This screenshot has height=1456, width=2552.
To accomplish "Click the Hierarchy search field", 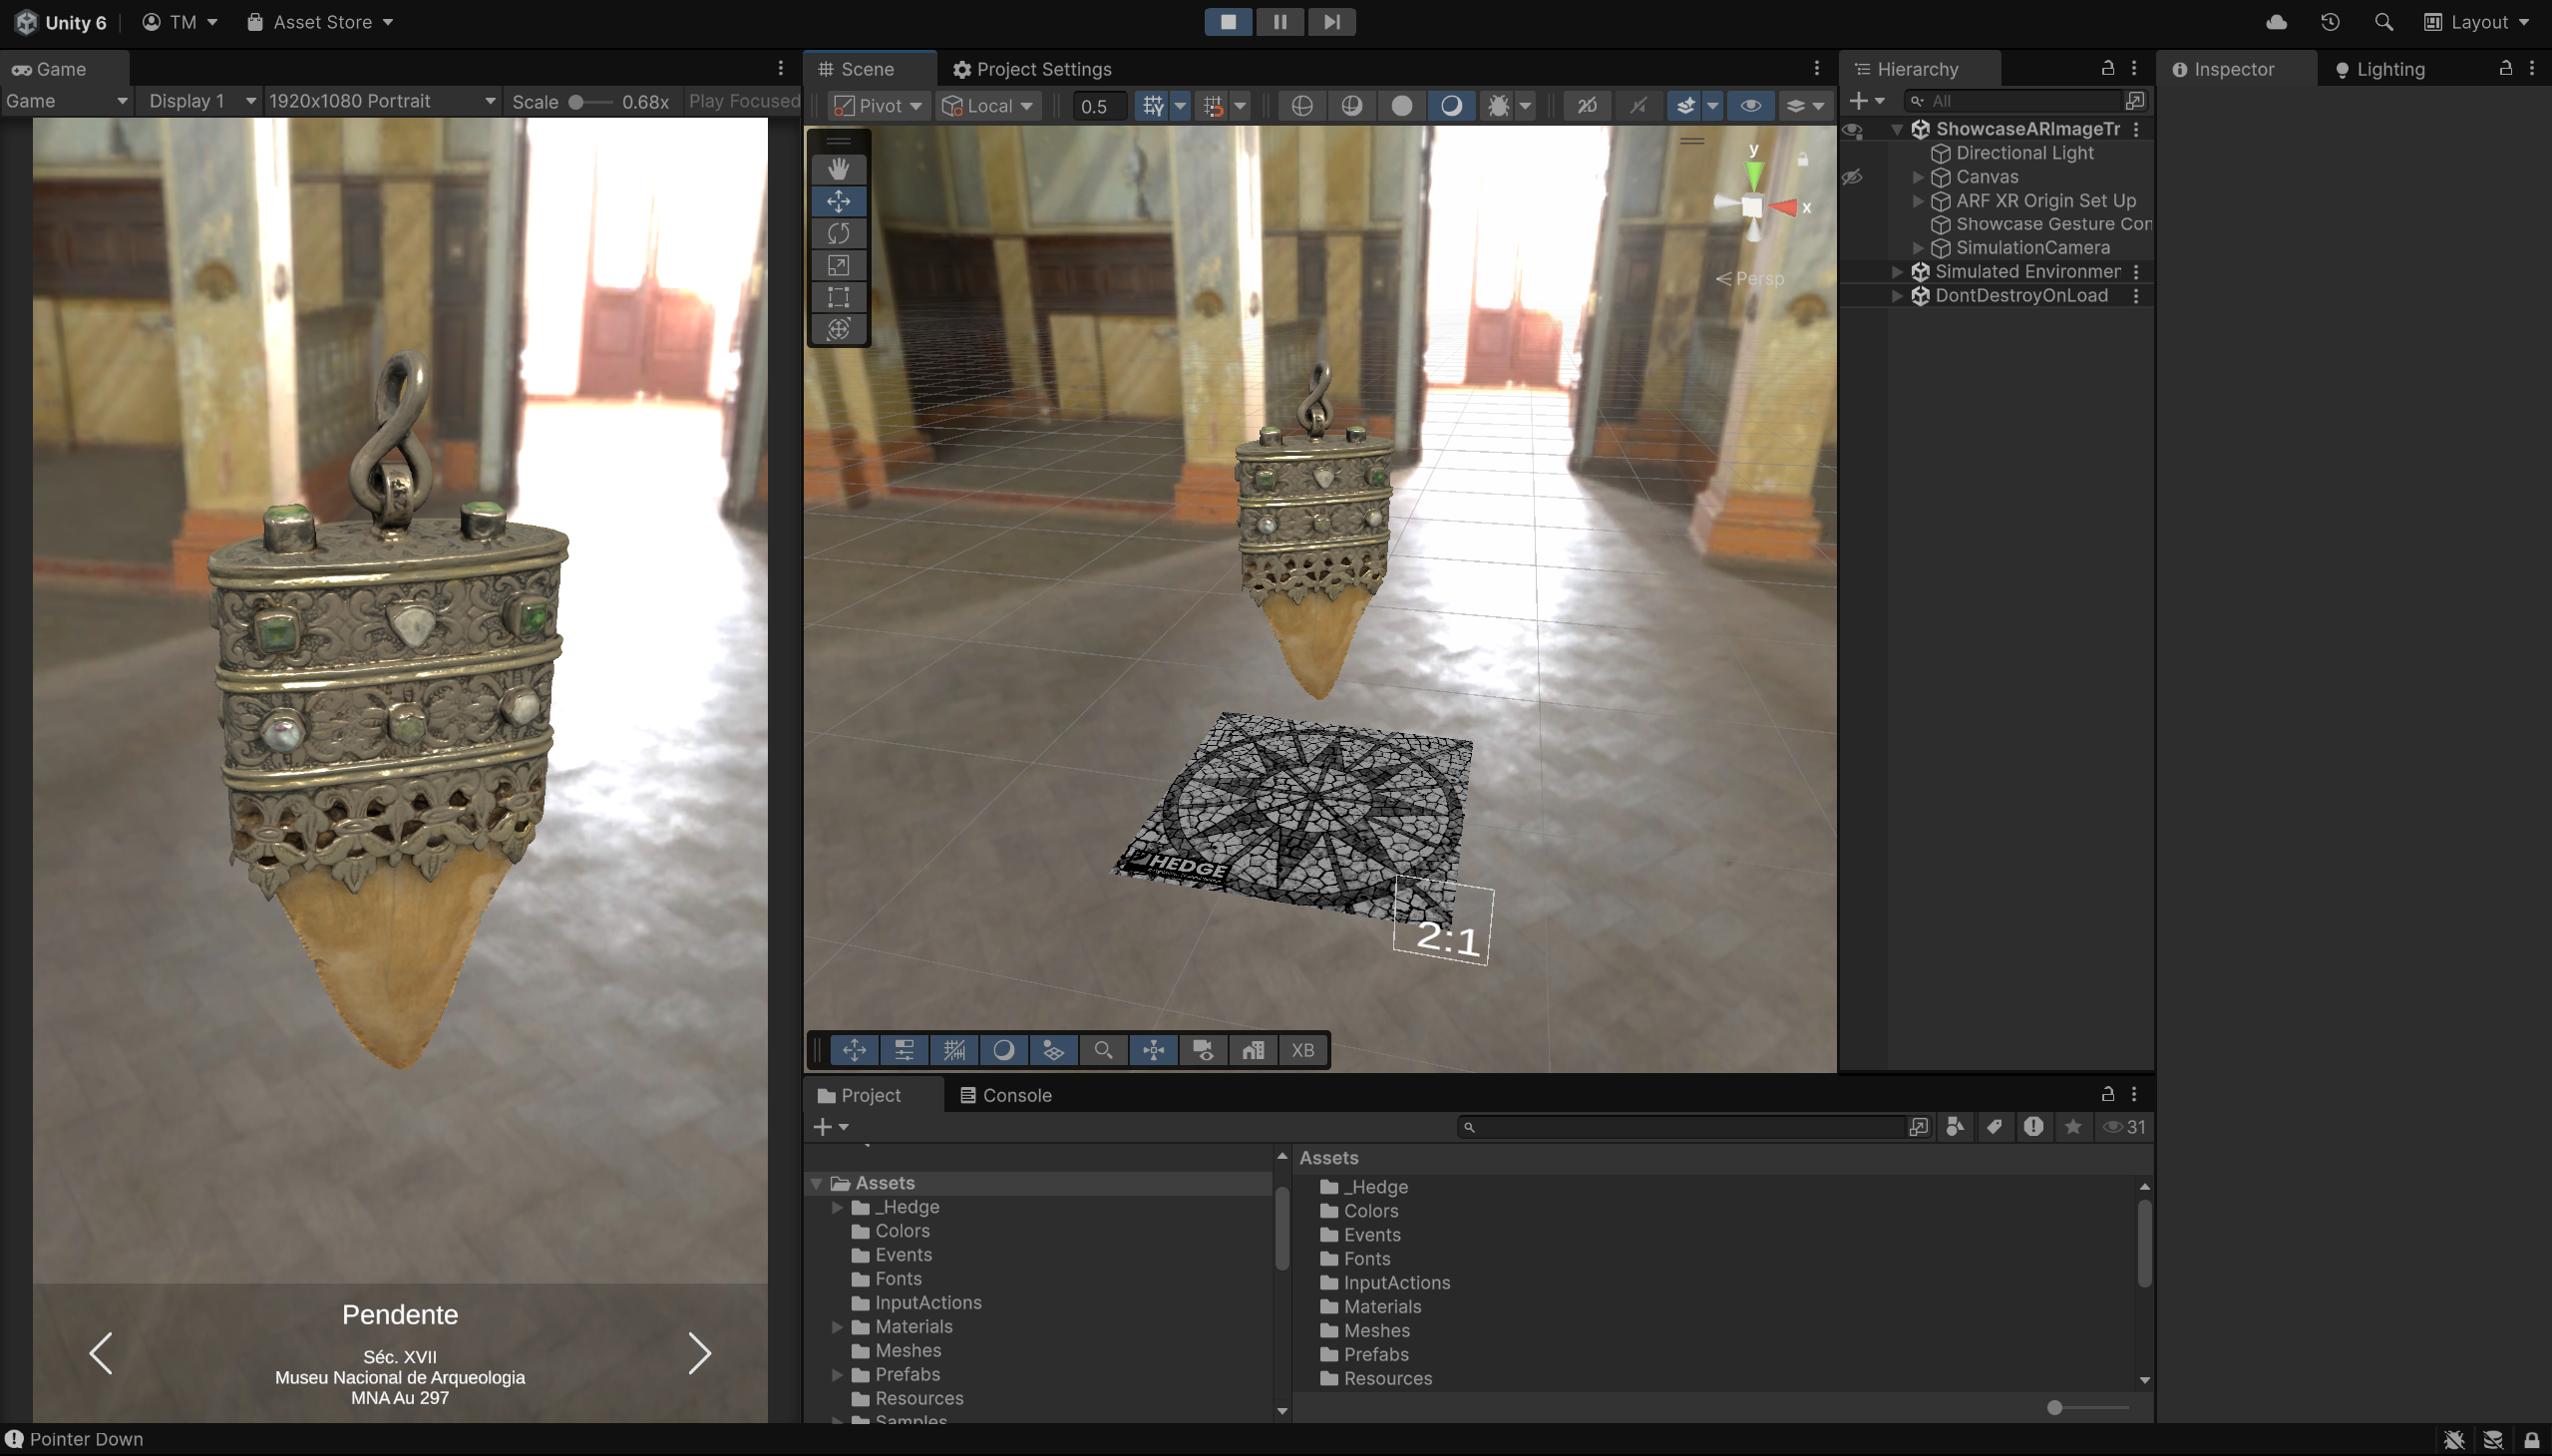I will (2020, 101).
